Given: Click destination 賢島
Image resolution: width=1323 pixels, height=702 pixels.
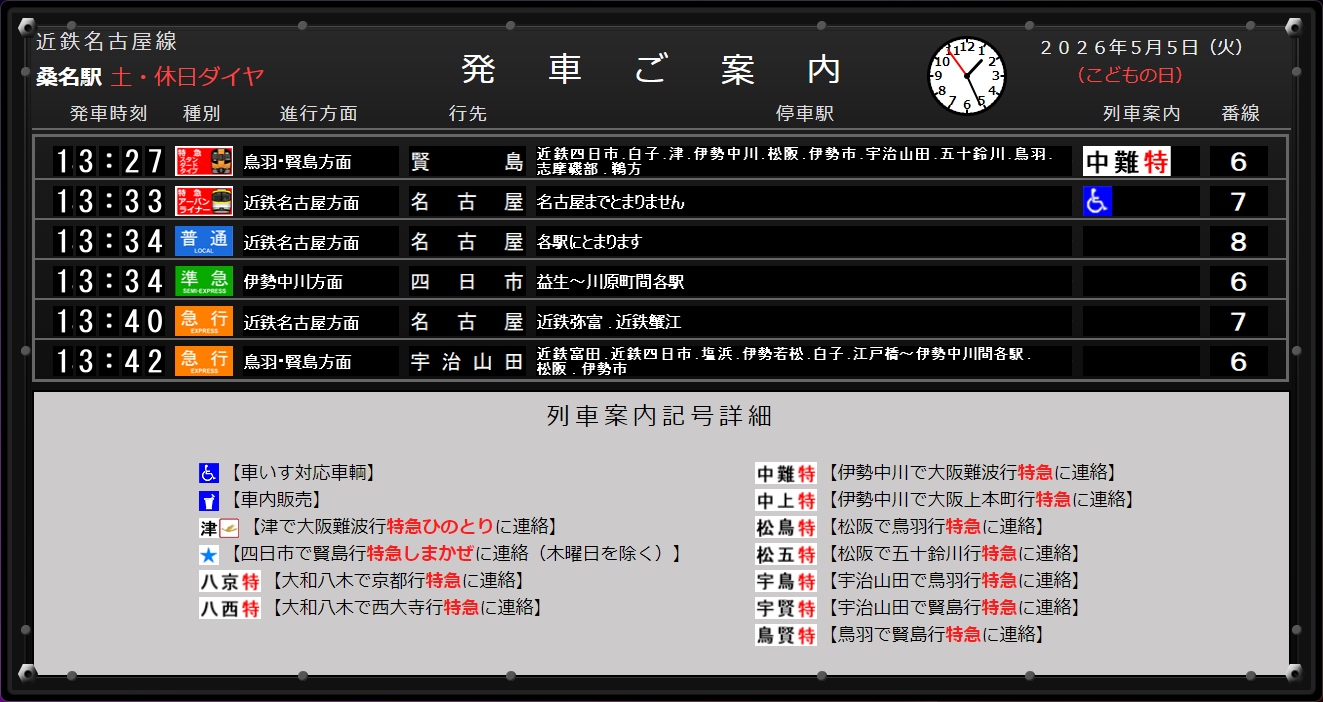Looking at the screenshot, I should pyautogui.click(x=467, y=162).
